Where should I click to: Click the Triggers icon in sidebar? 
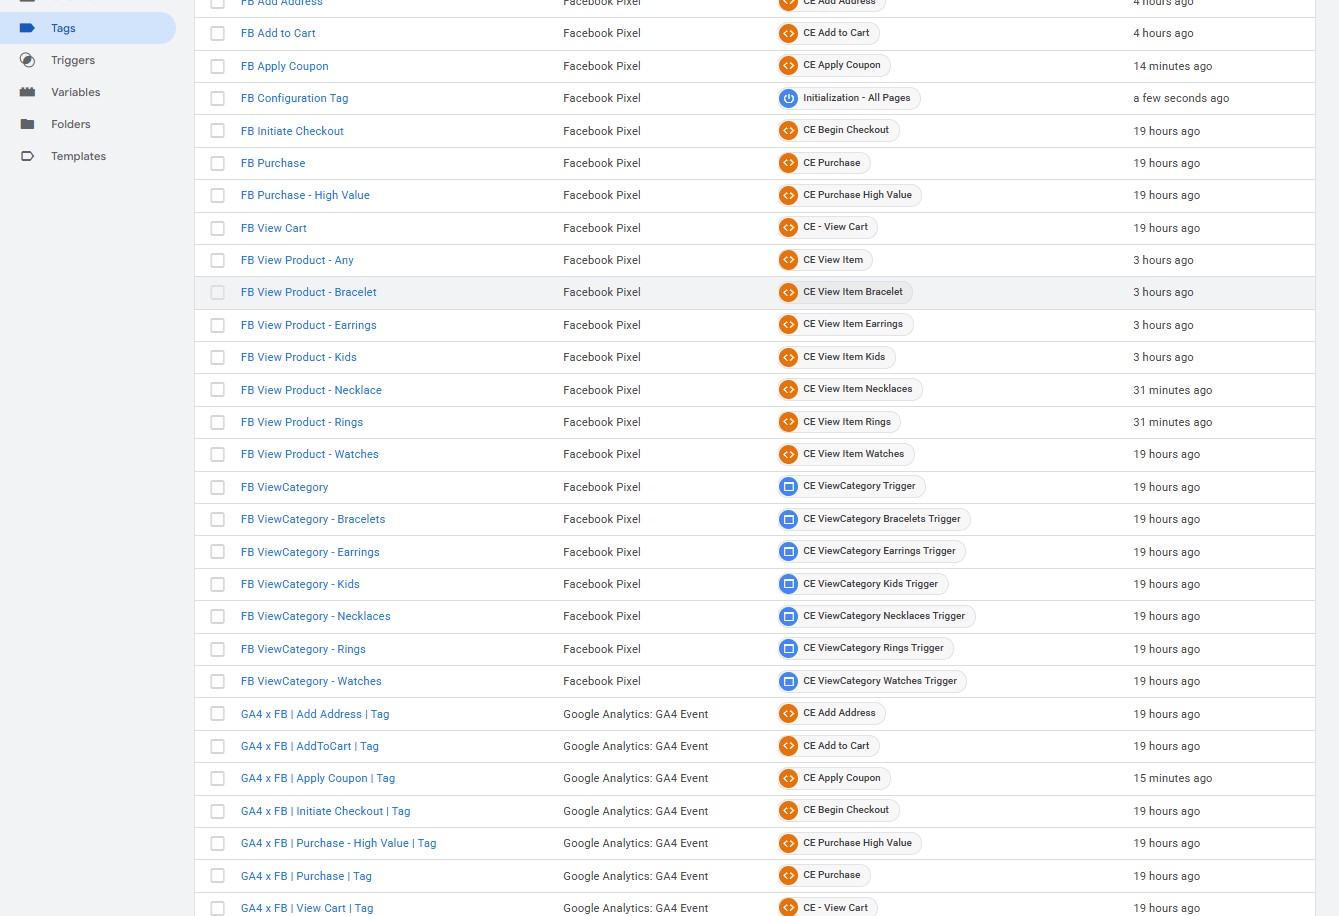click(x=28, y=60)
